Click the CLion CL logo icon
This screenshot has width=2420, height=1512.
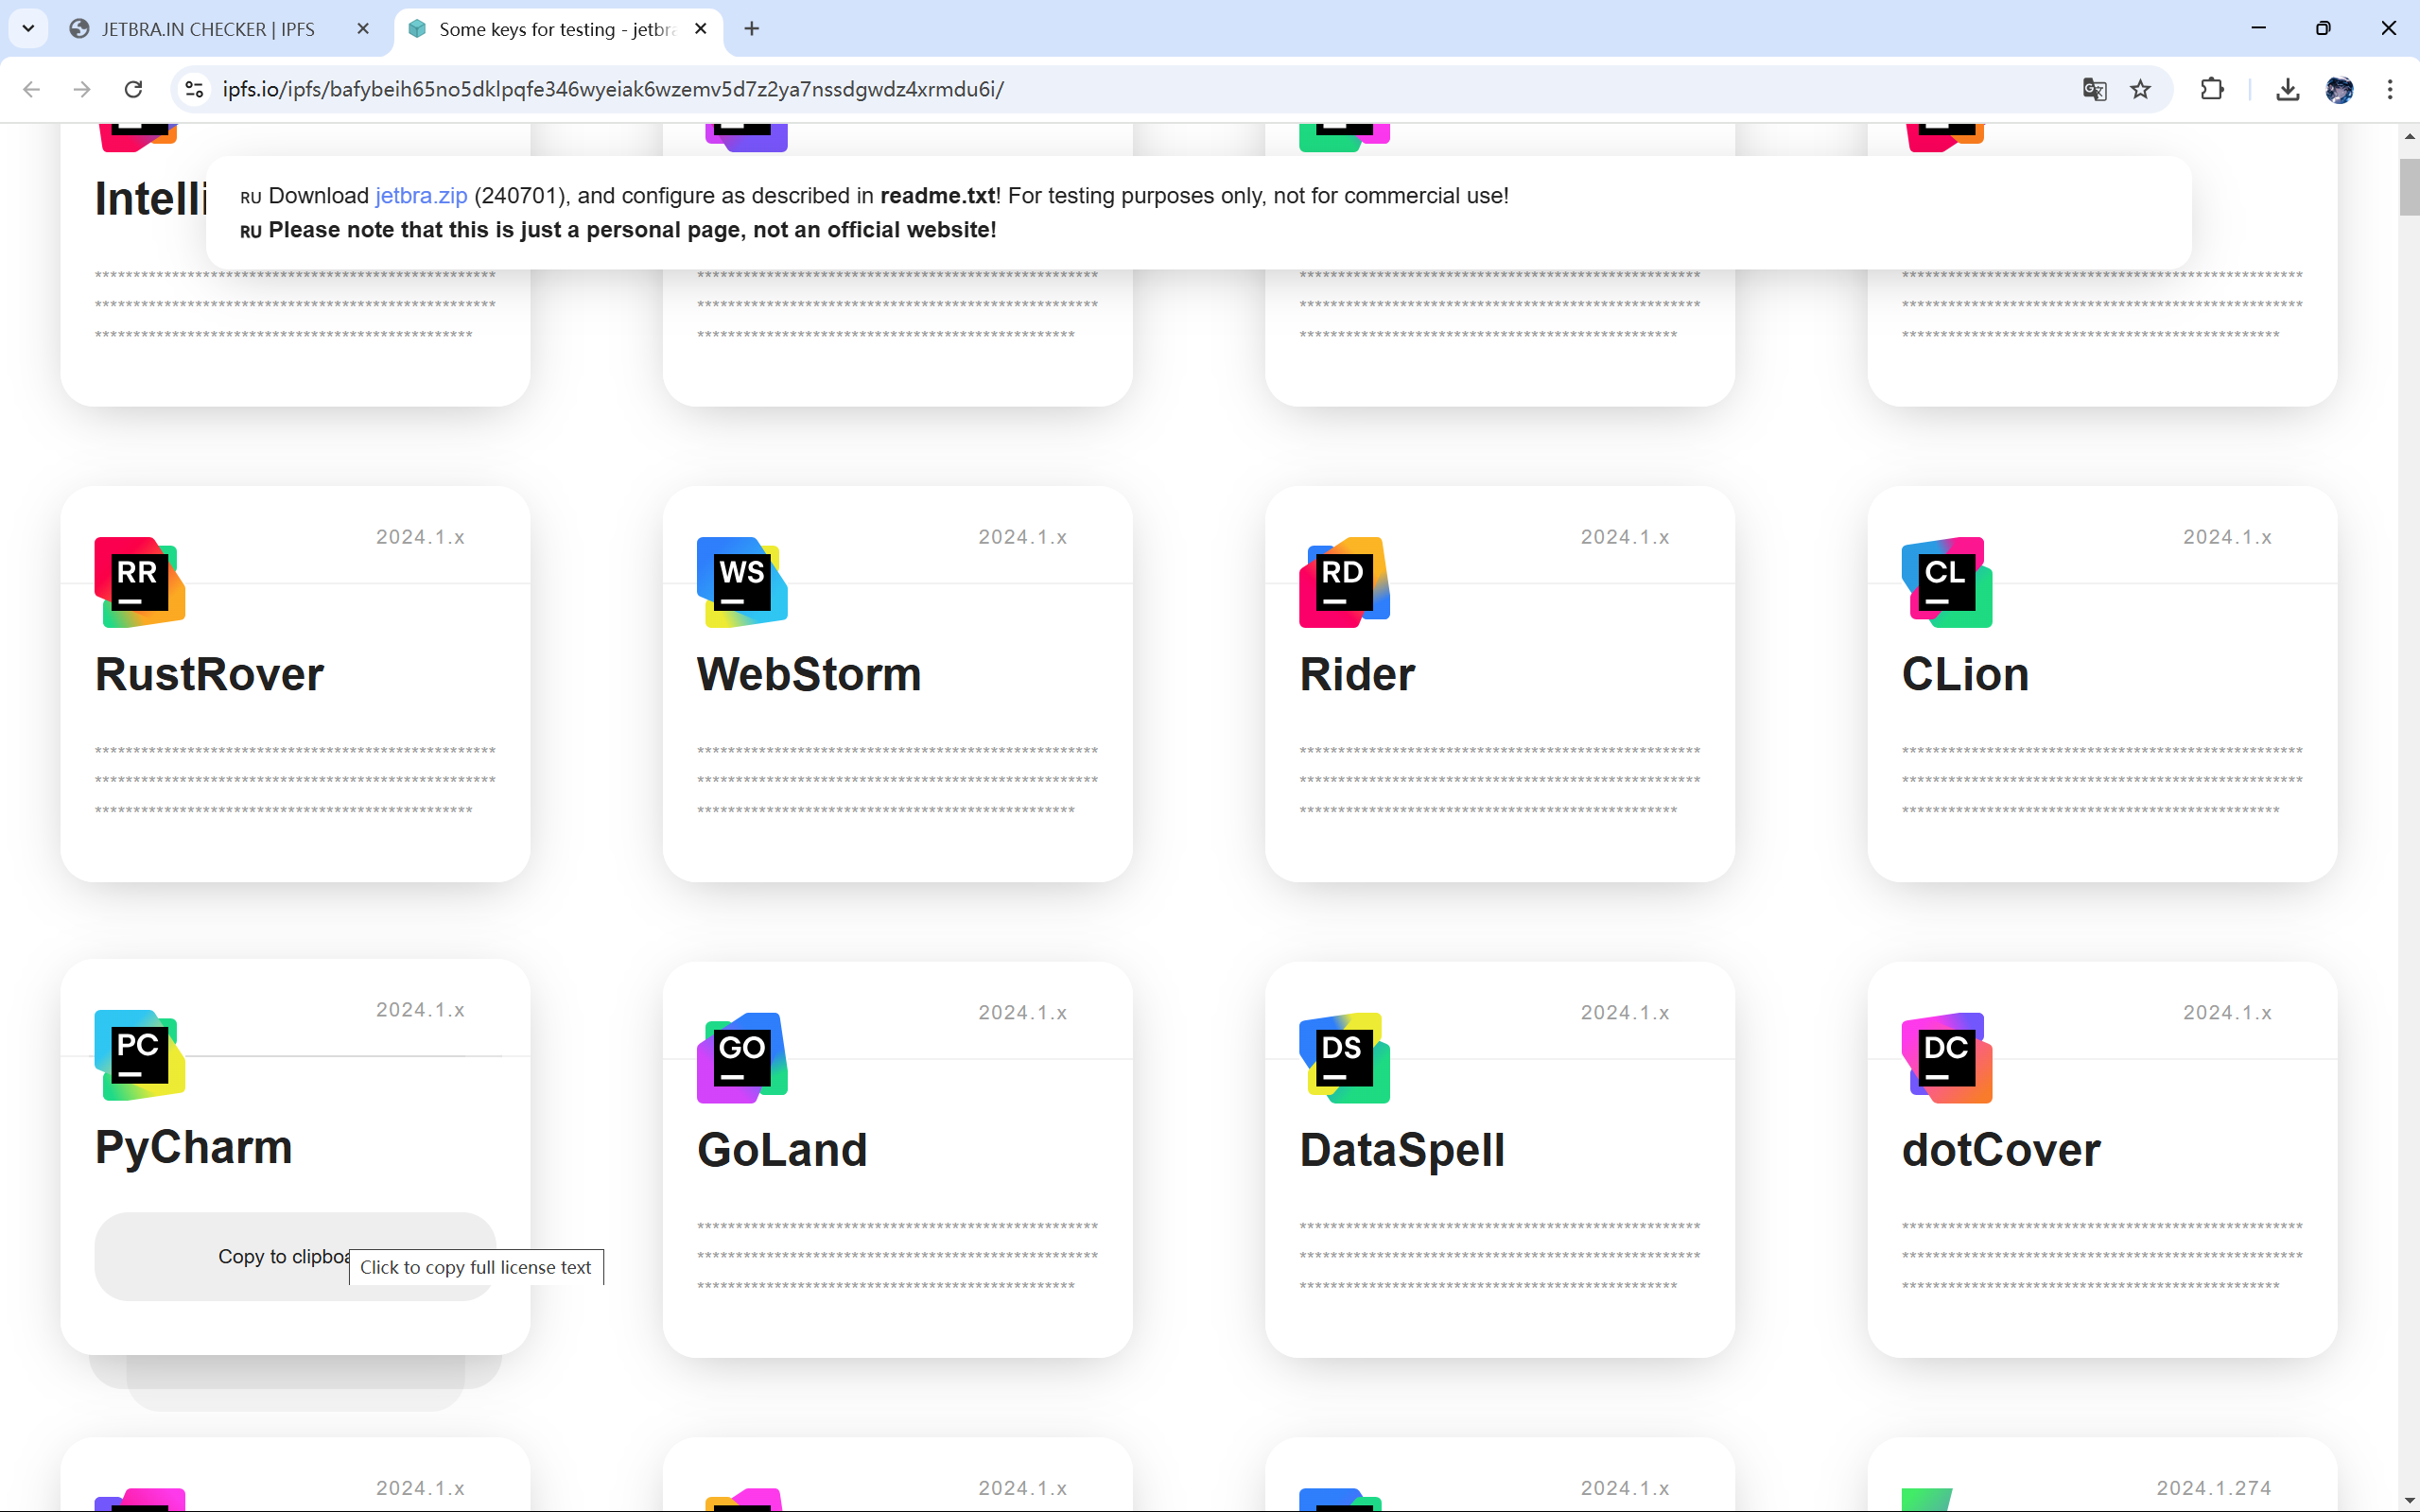tap(1947, 582)
